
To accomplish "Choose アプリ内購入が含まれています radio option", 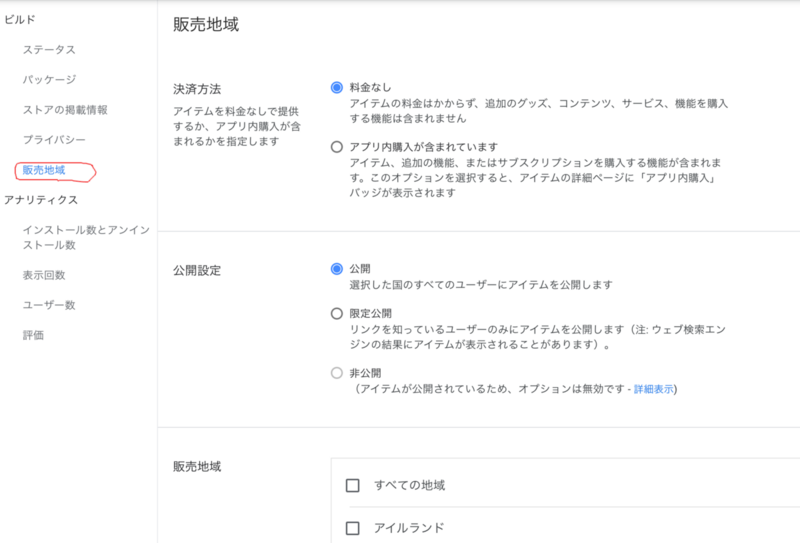I will pos(337,147).
